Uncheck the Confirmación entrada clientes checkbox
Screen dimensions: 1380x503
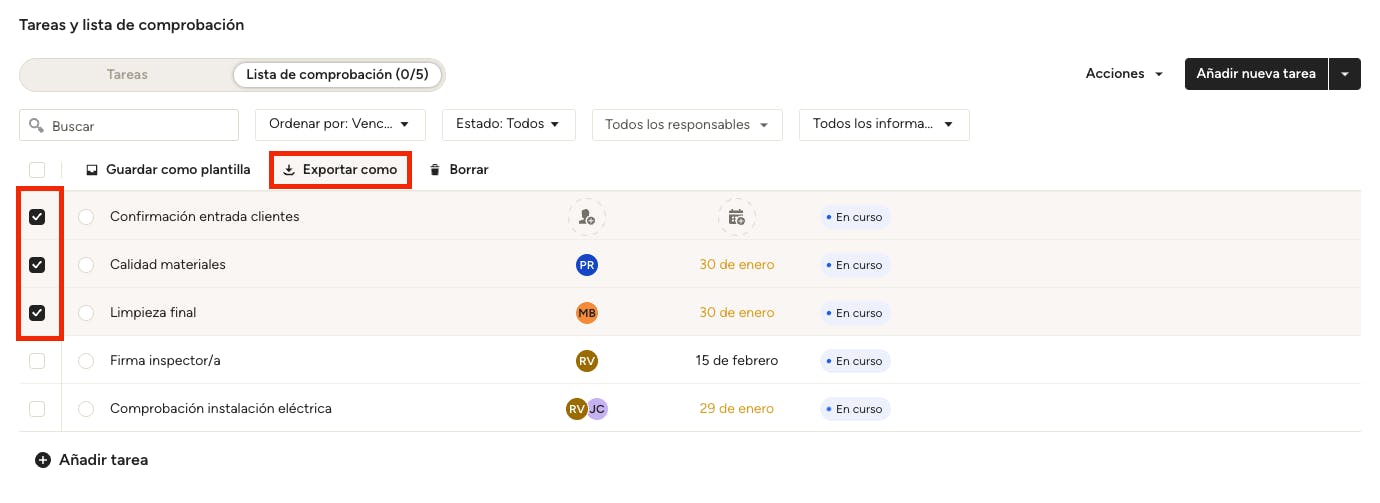(37, 217)
